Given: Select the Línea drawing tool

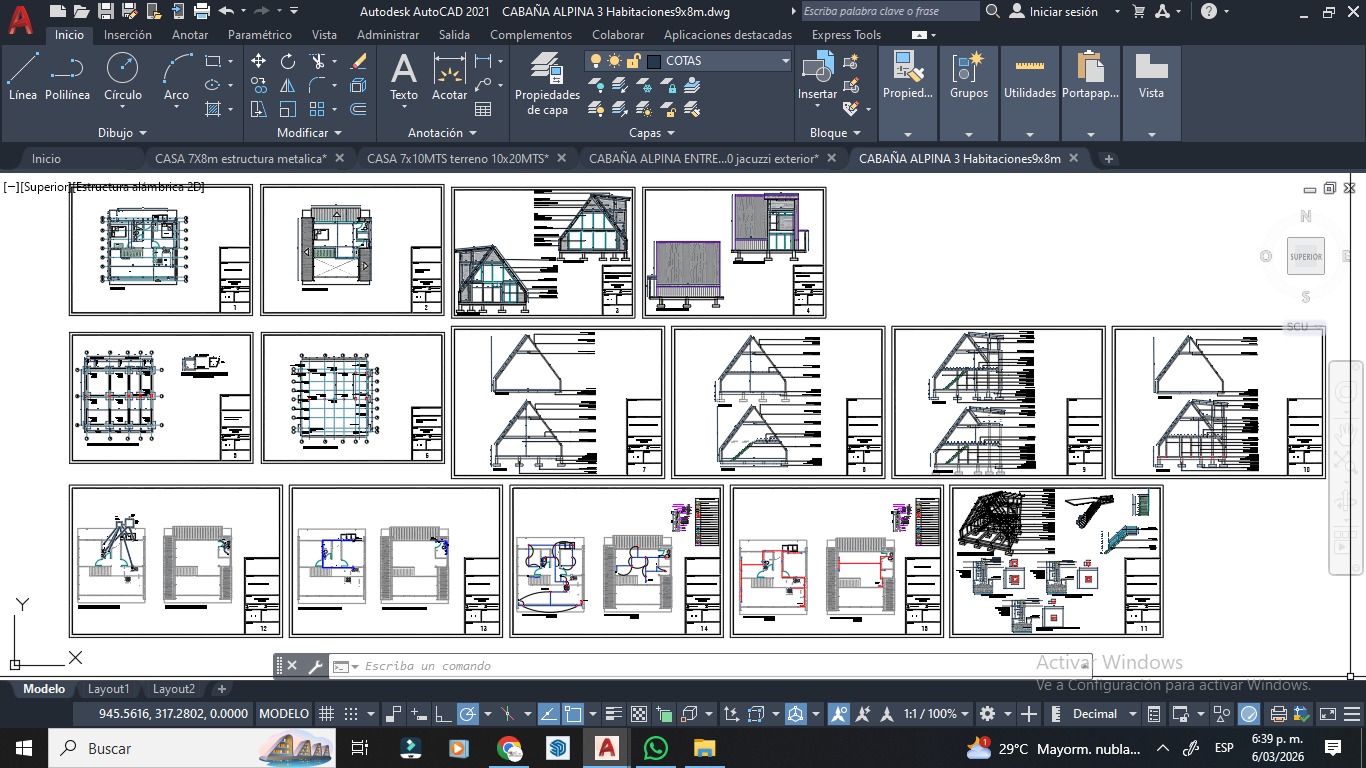Looking at the screenshot, I should pyautogui.click(x=23, y=77).
